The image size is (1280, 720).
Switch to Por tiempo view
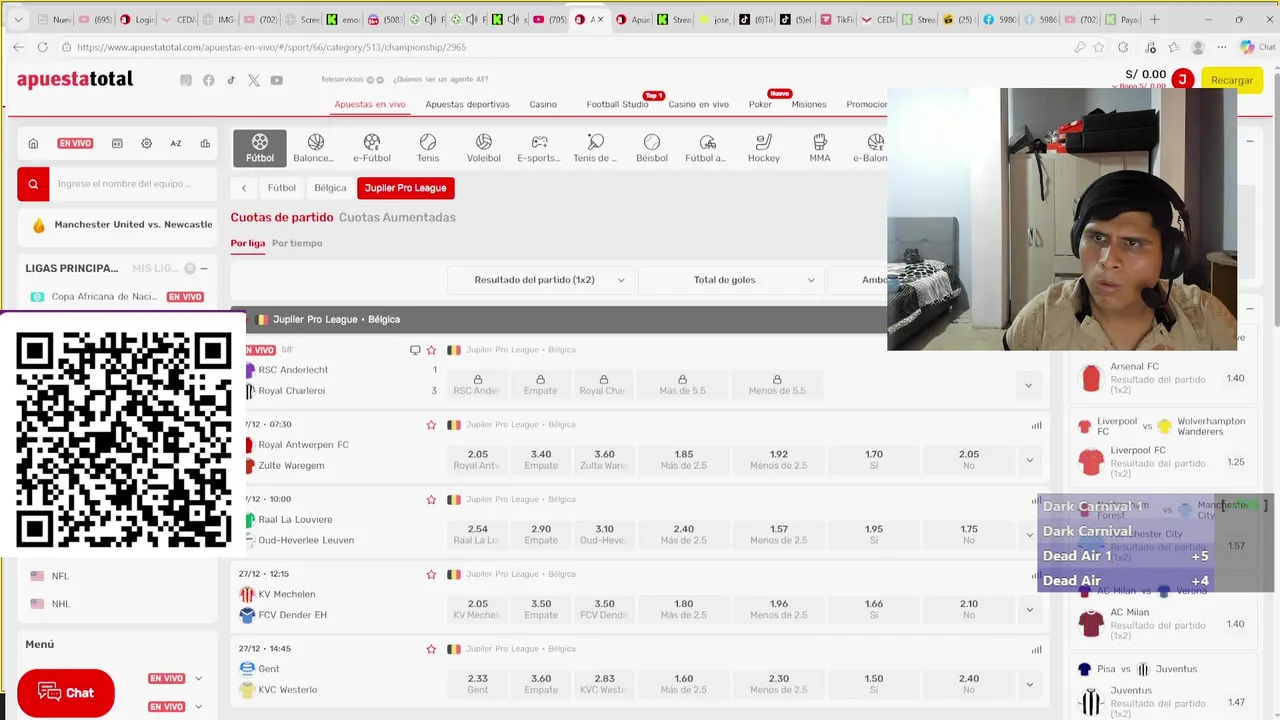click(297, 243)
